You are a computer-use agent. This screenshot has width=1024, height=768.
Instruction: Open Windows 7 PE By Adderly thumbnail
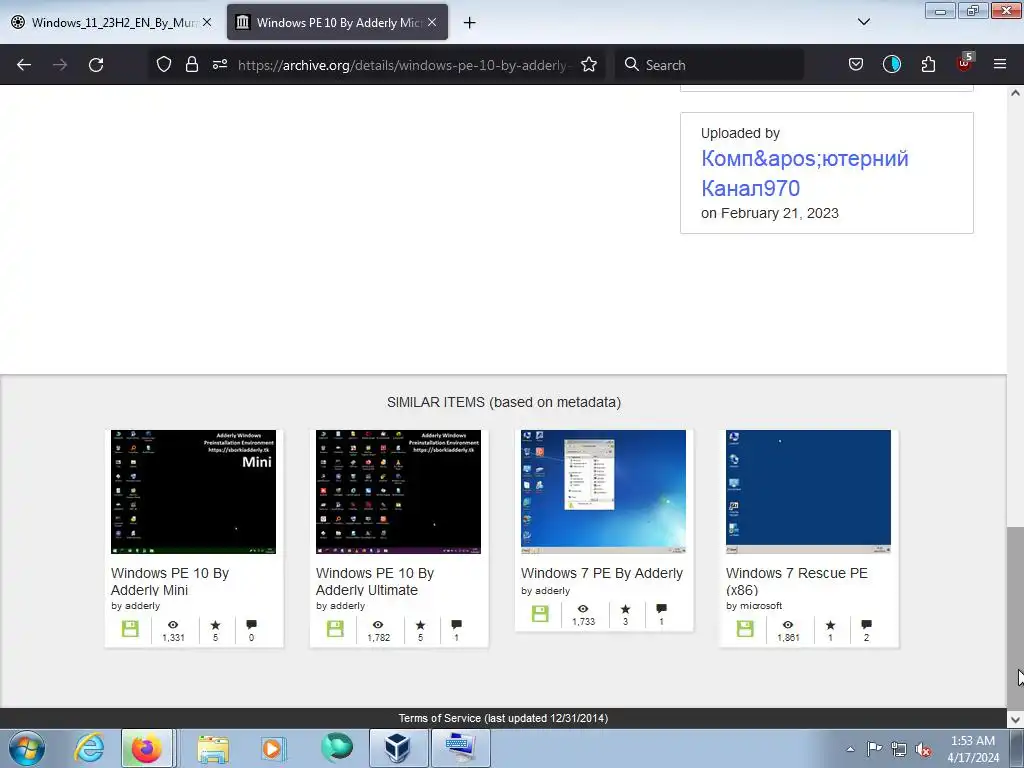[603, 492]
